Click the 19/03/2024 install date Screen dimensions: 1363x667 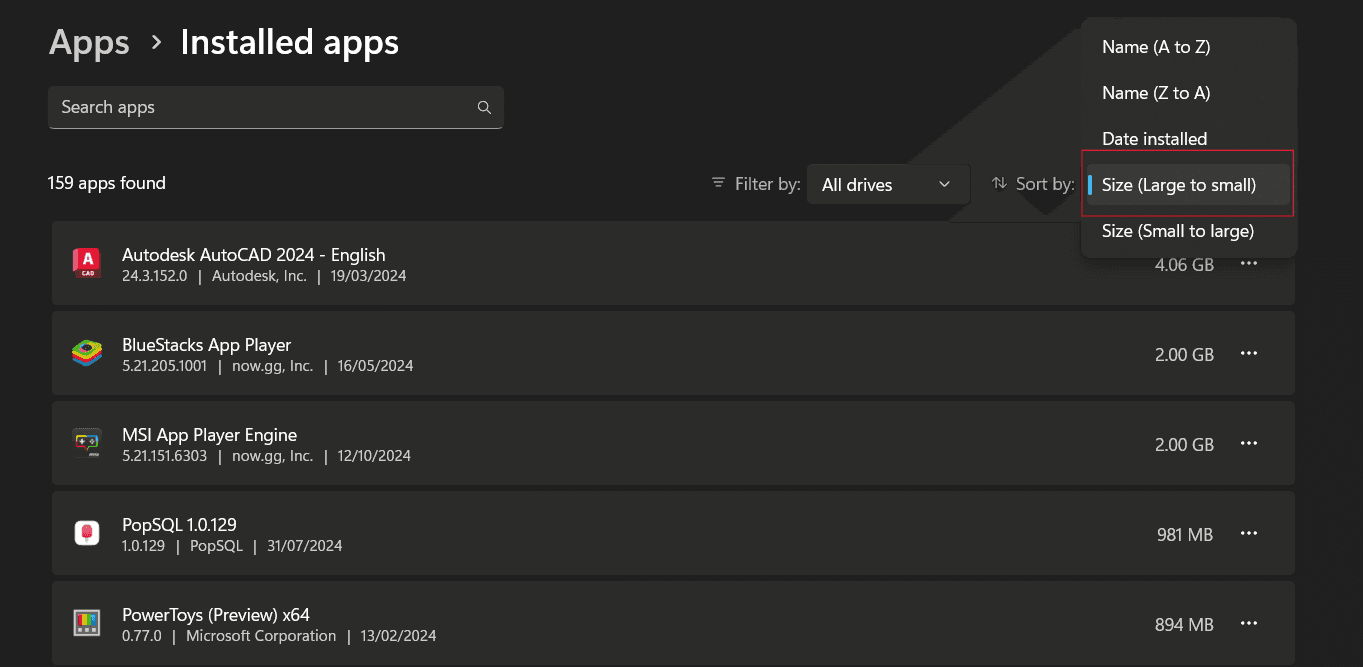(x=368, y=276)
